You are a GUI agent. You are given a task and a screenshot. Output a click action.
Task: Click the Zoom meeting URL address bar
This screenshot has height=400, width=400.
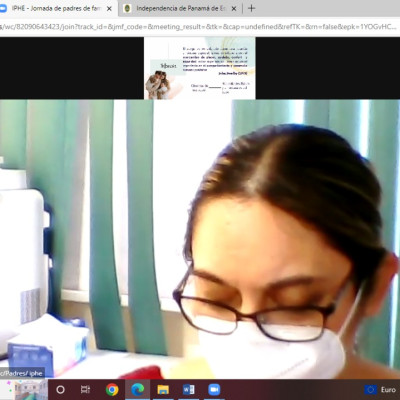[200, 27]
